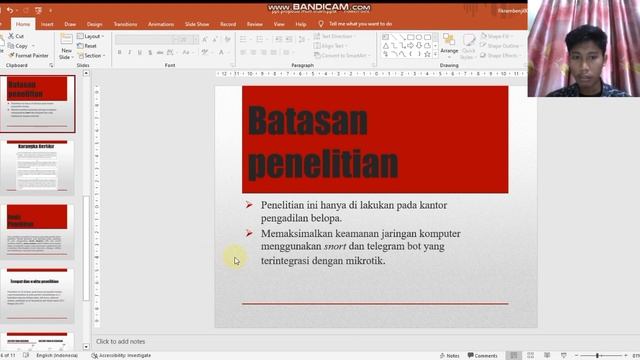The image size is (640, 360).
Task: Open the Align Text dropdown
Action: point(331,46)
